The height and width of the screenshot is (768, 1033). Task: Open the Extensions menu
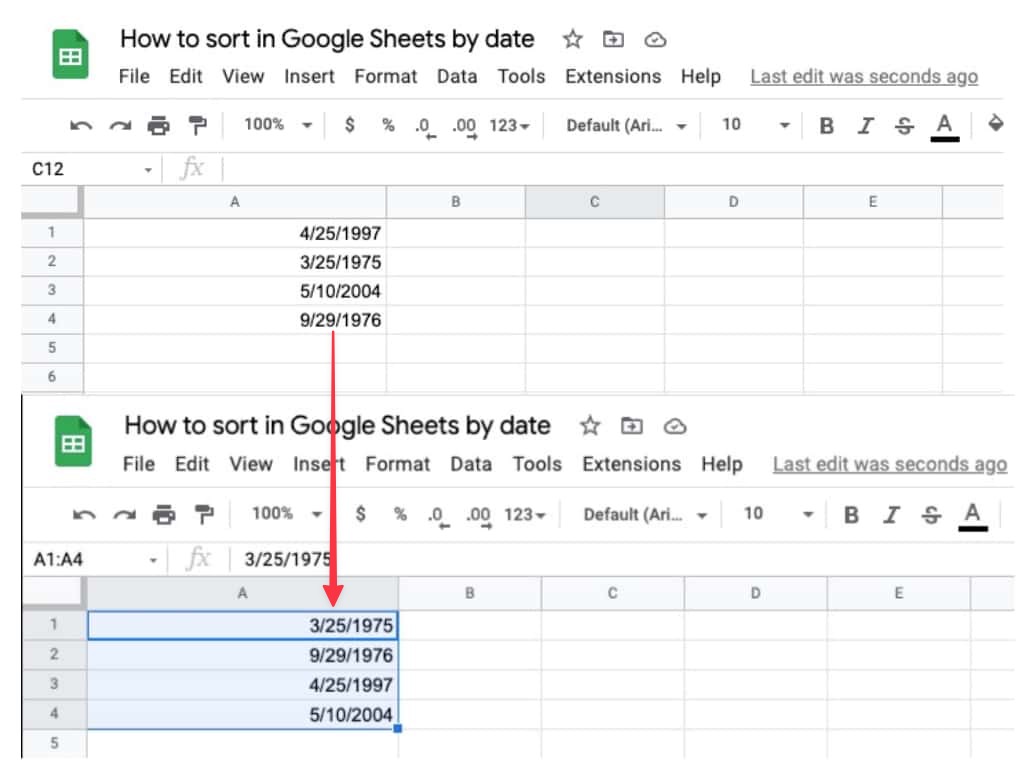(x=612, y=76)
